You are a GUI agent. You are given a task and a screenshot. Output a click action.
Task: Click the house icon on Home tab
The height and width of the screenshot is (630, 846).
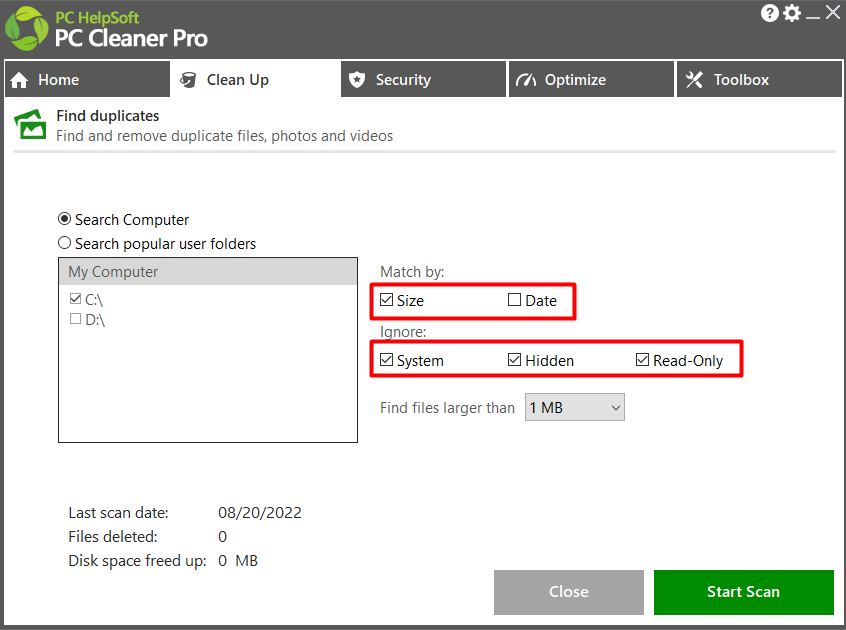pyautogui.click(x=19, y=80)
